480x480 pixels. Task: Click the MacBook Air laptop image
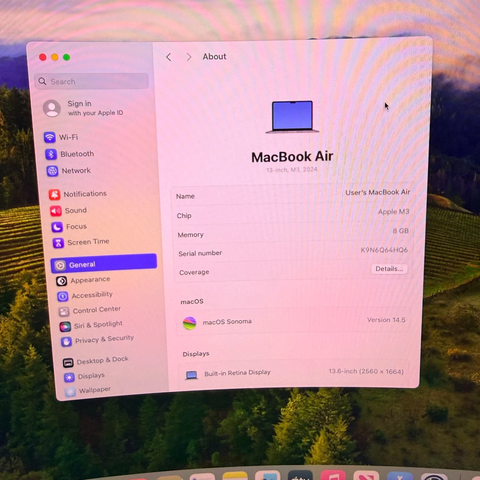tap(292, 117)
